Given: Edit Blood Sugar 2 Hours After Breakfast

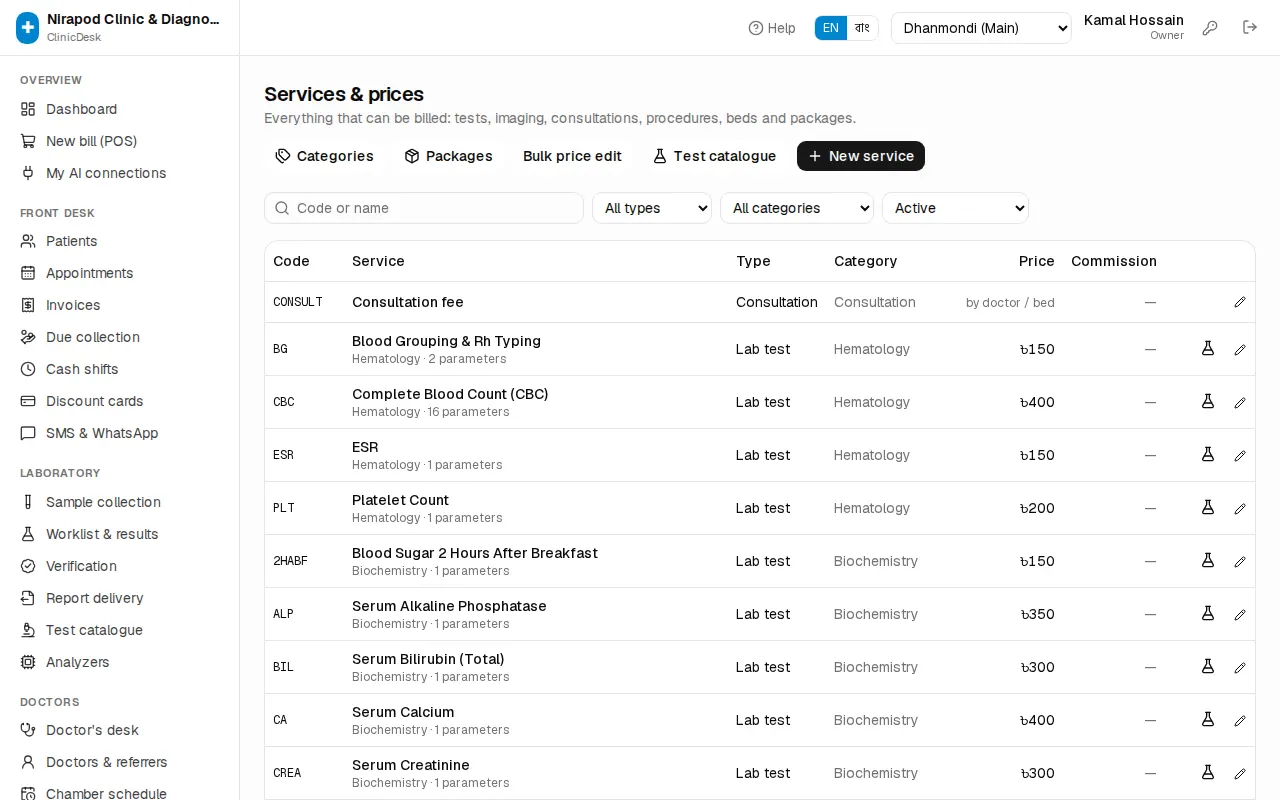Looking at the screenshot, I should click(1240, 561).
